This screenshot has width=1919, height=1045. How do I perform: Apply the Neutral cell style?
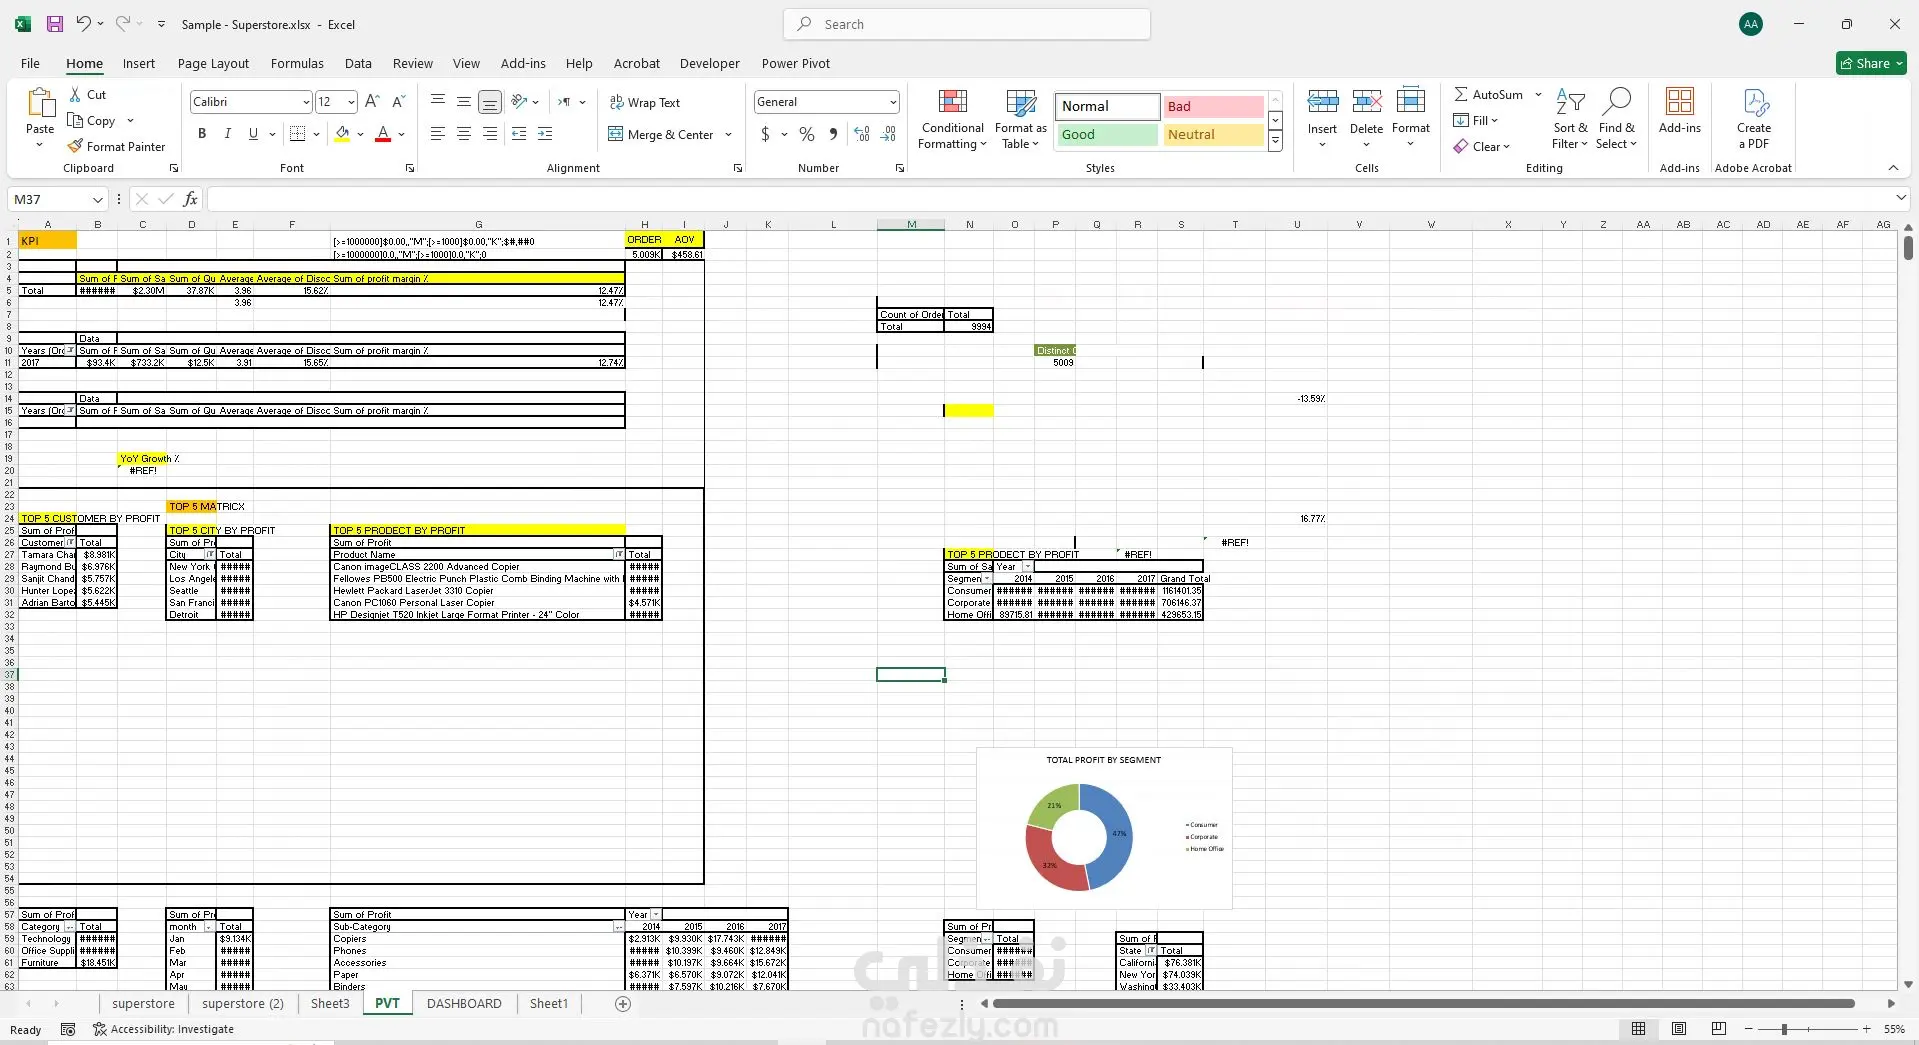tap(1213, 135)
